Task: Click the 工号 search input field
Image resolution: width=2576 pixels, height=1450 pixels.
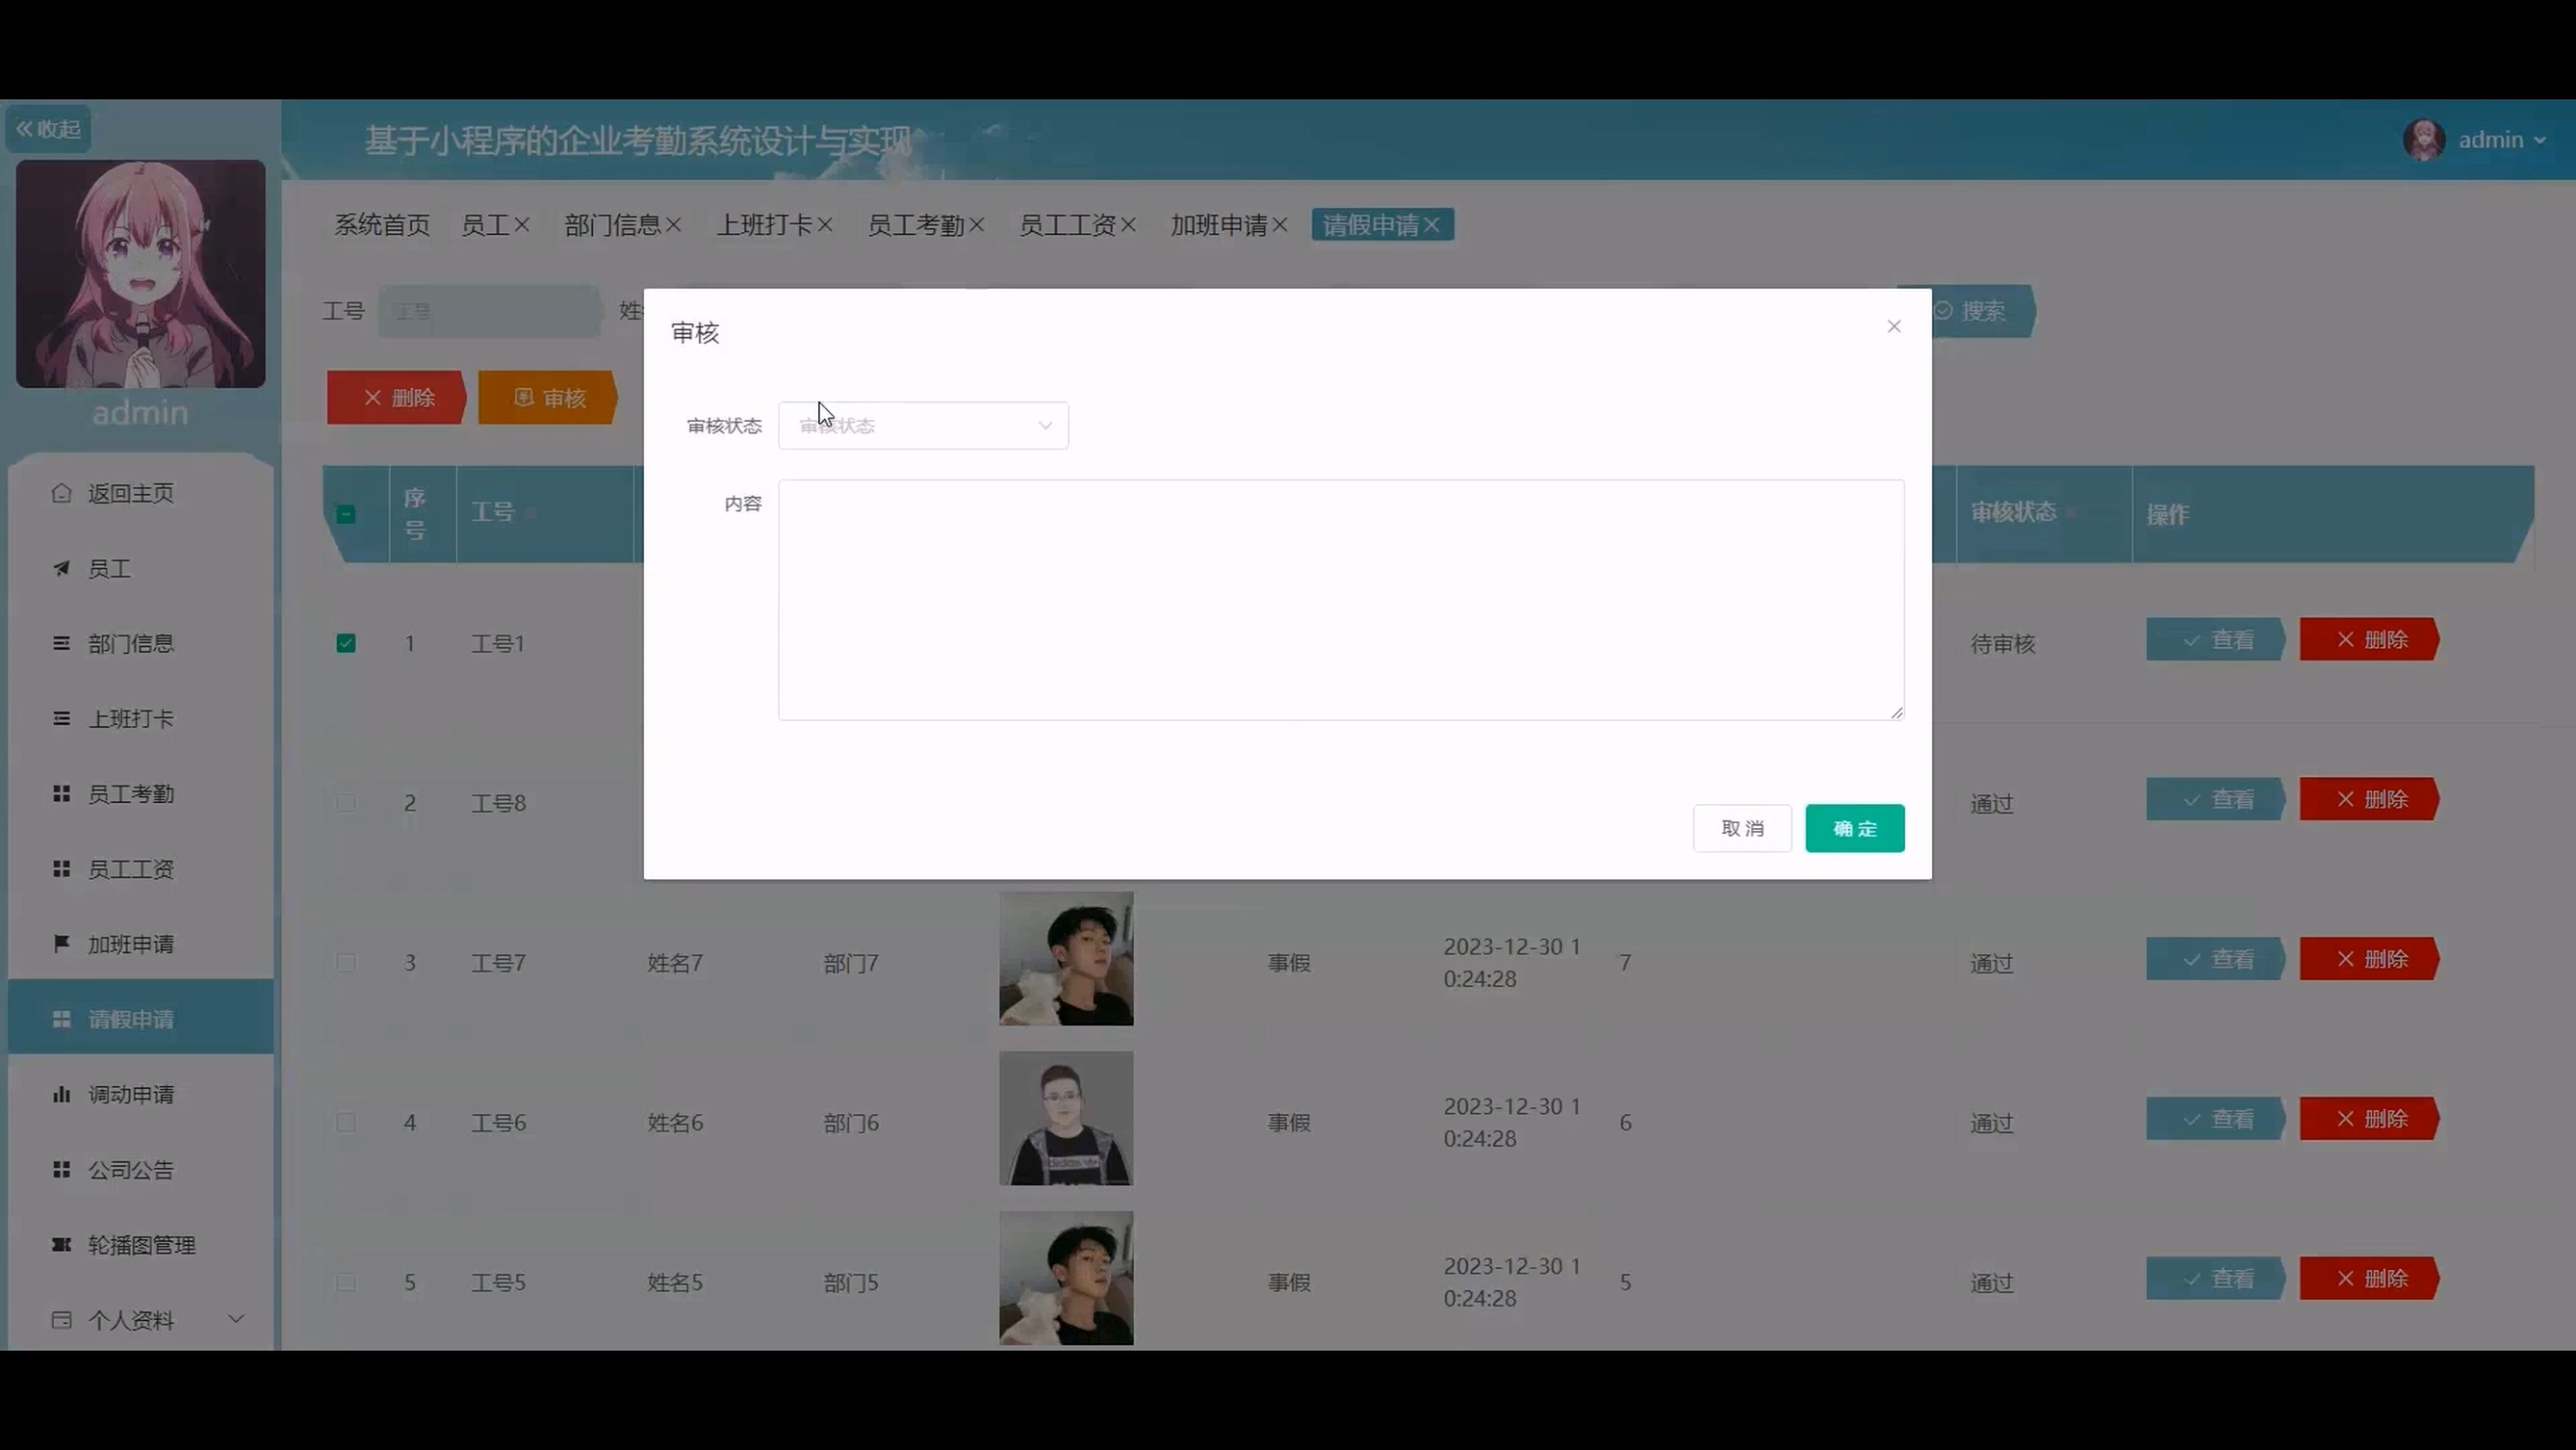Action: [488, 311]
